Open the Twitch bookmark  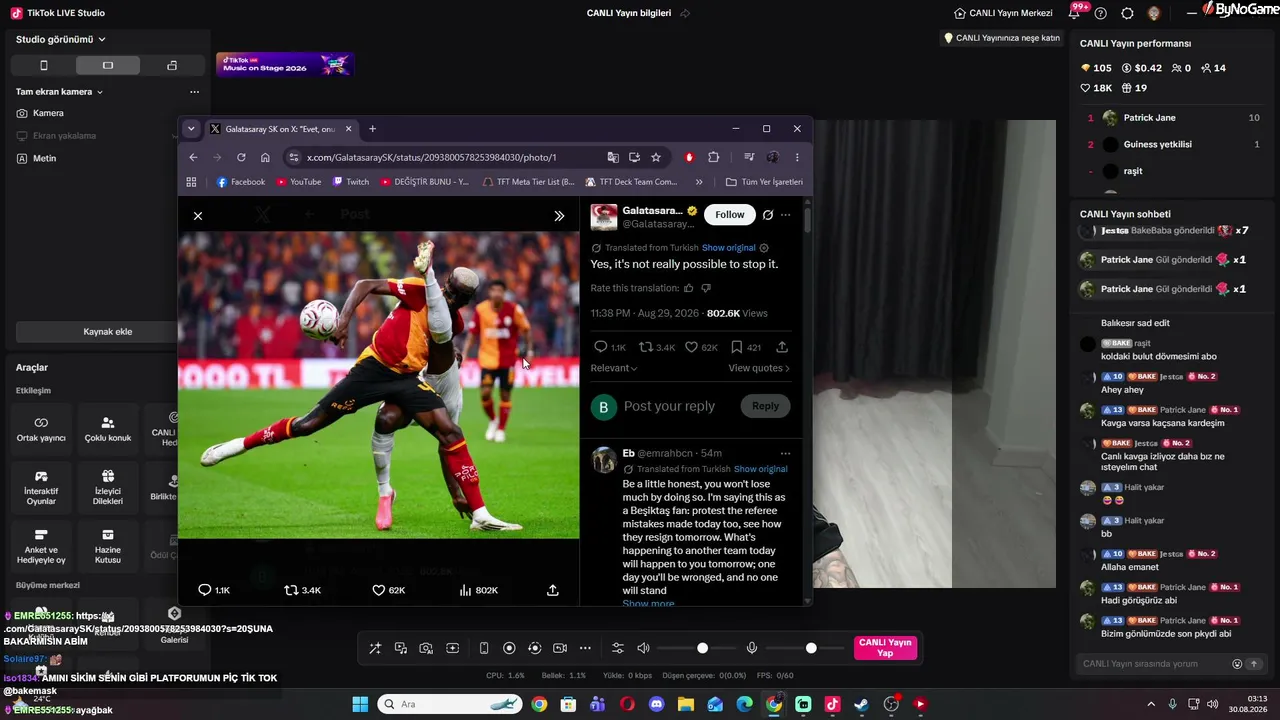click(351, 182)
